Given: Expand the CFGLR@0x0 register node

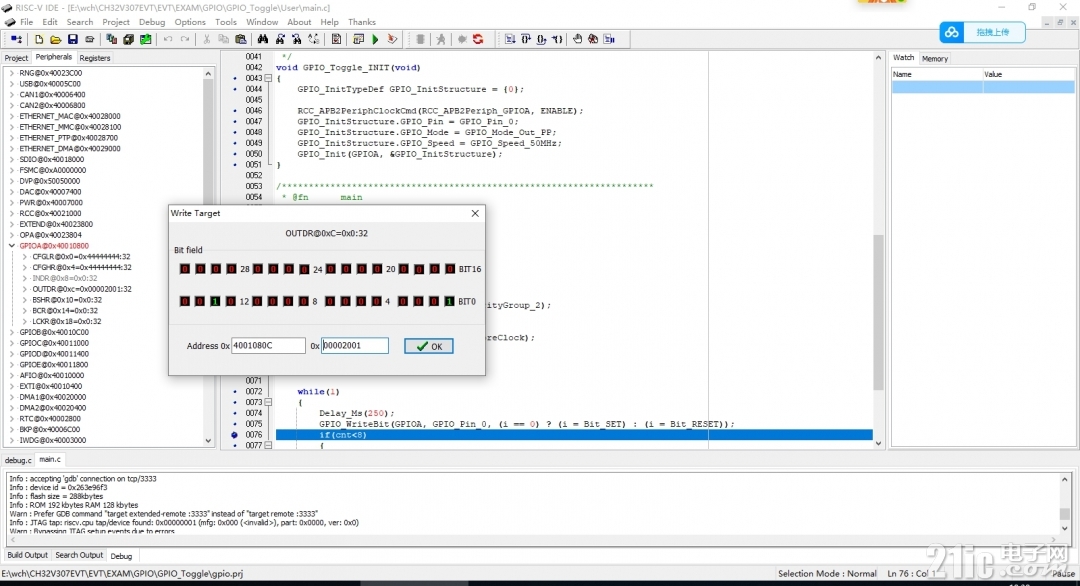Looking at the screenshot, I should click(x=25, y=257).
